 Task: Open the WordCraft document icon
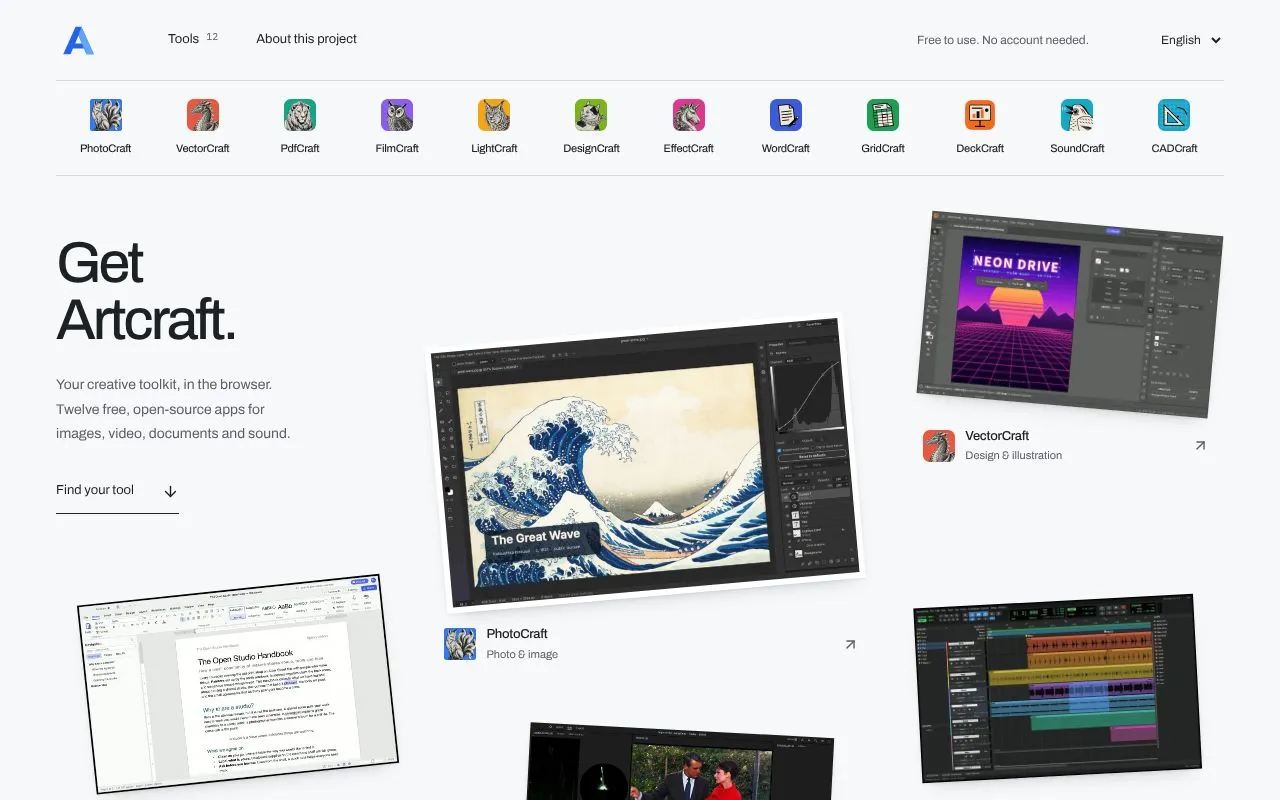coord(786,115)
